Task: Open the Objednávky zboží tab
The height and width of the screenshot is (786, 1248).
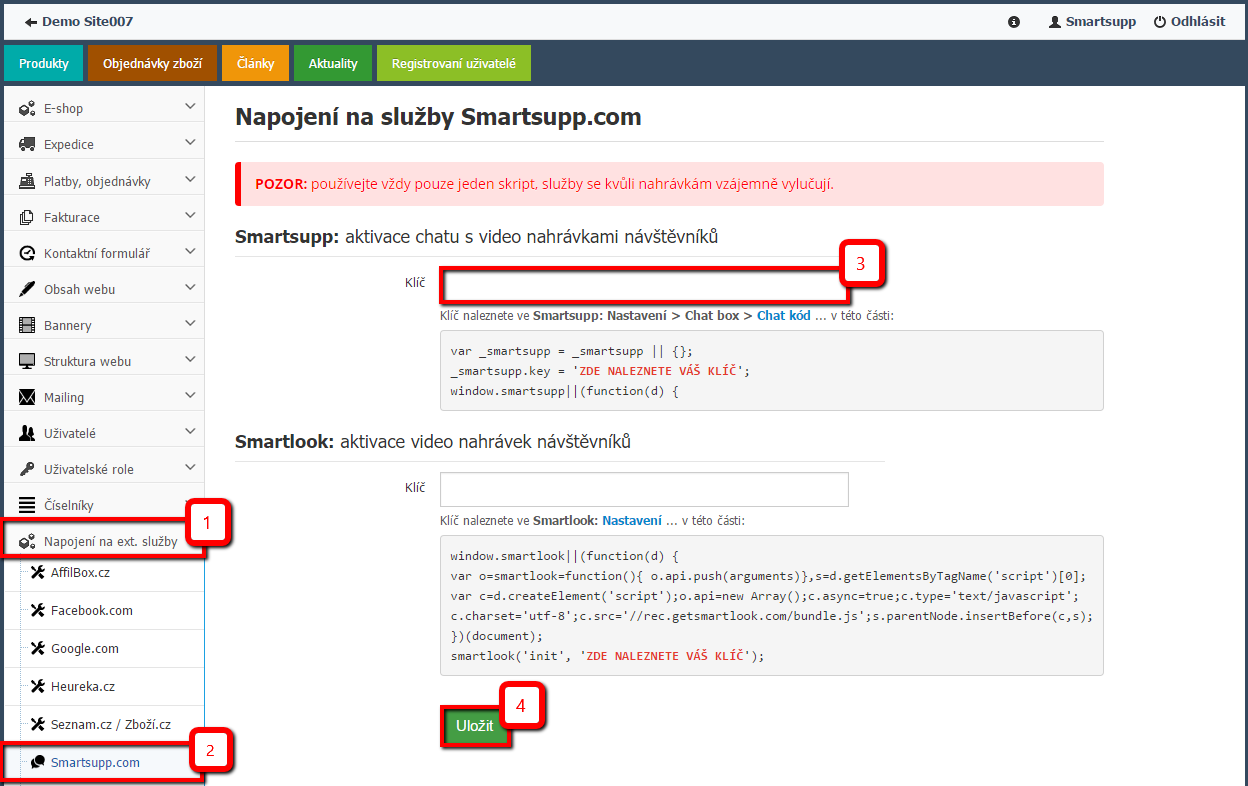Action: 152,63
